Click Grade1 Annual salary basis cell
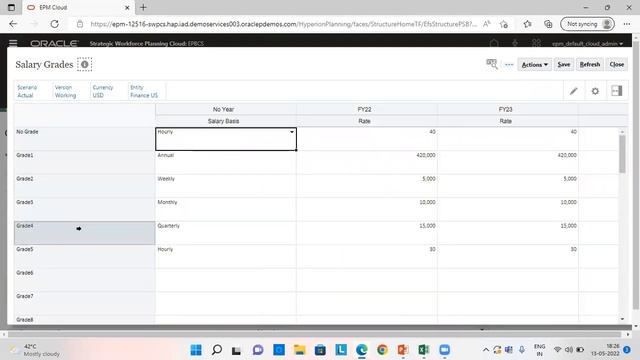The height and width of the screenshot is (360, 640). point(226,162)
